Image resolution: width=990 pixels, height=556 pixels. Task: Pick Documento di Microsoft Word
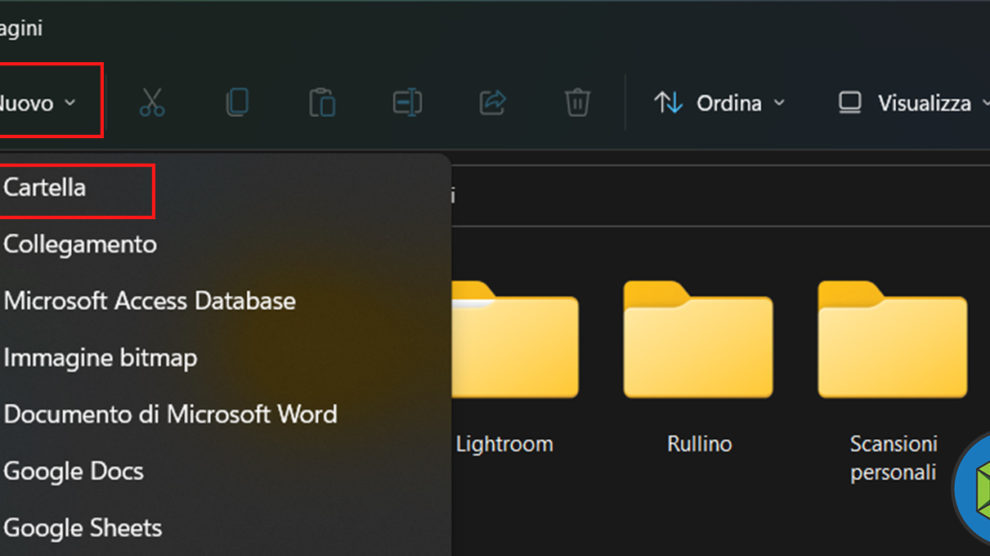click(170, 415)
